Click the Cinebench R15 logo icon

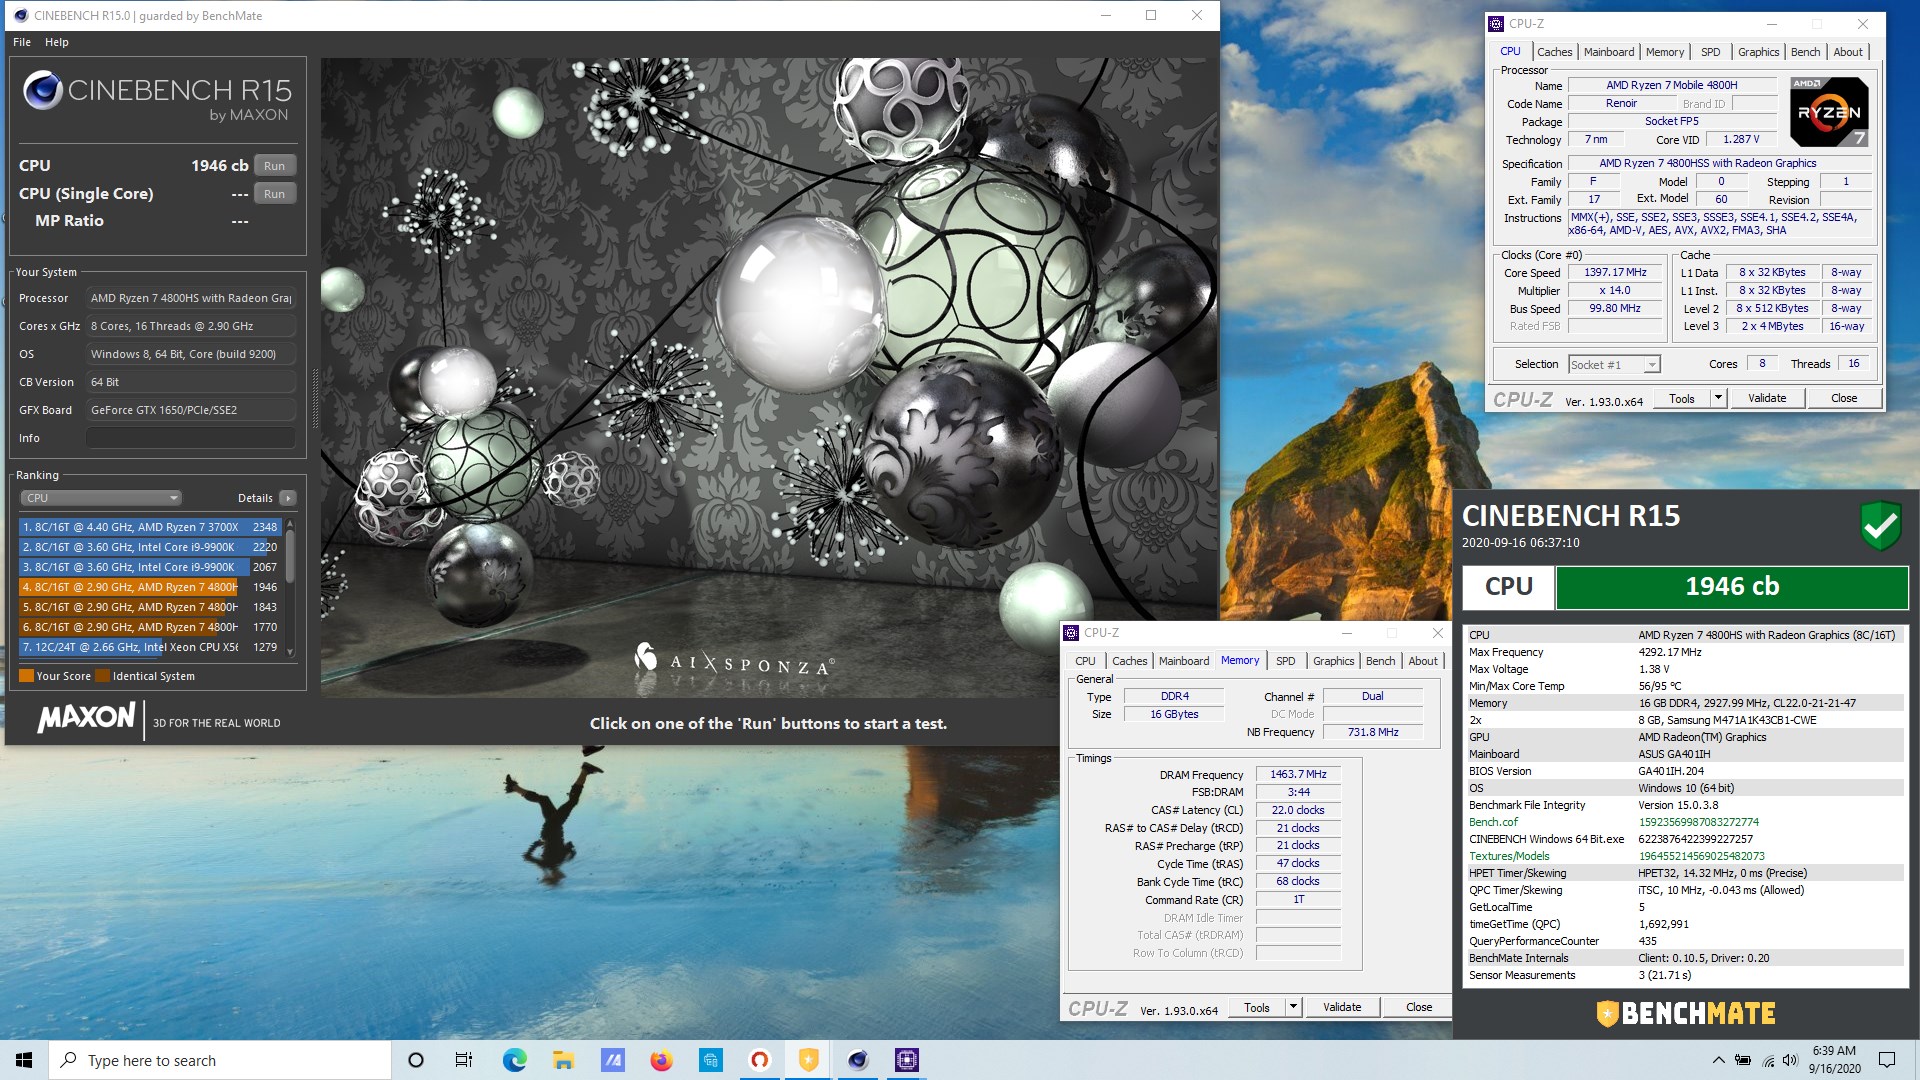pos(43,90)
